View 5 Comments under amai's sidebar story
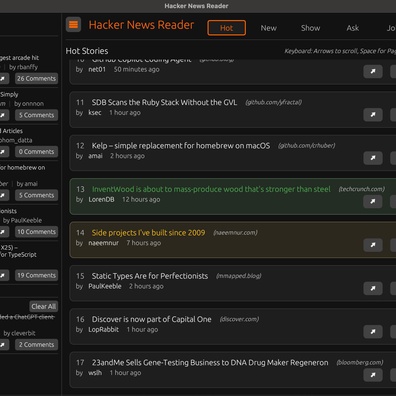Screen dimensions: 396x396 (x=36, y=195)
